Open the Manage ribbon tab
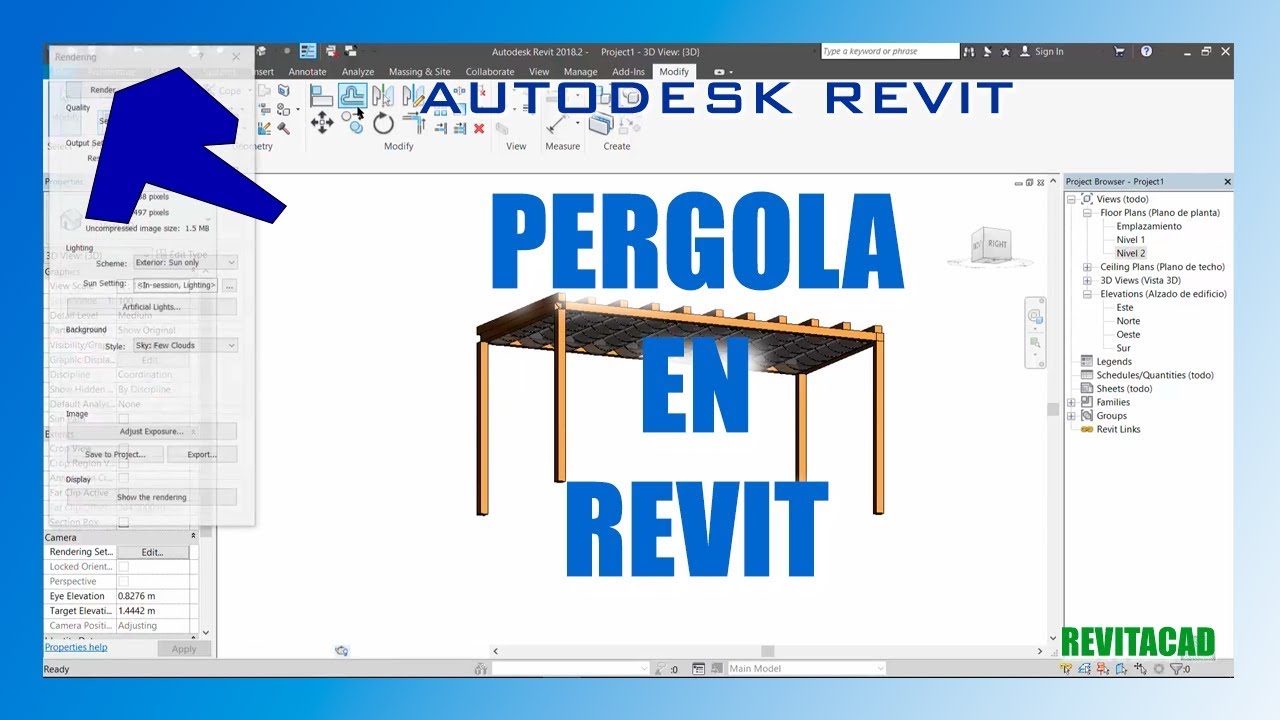The height and width of the screenshot is (720, 1280). coord(580,72)
